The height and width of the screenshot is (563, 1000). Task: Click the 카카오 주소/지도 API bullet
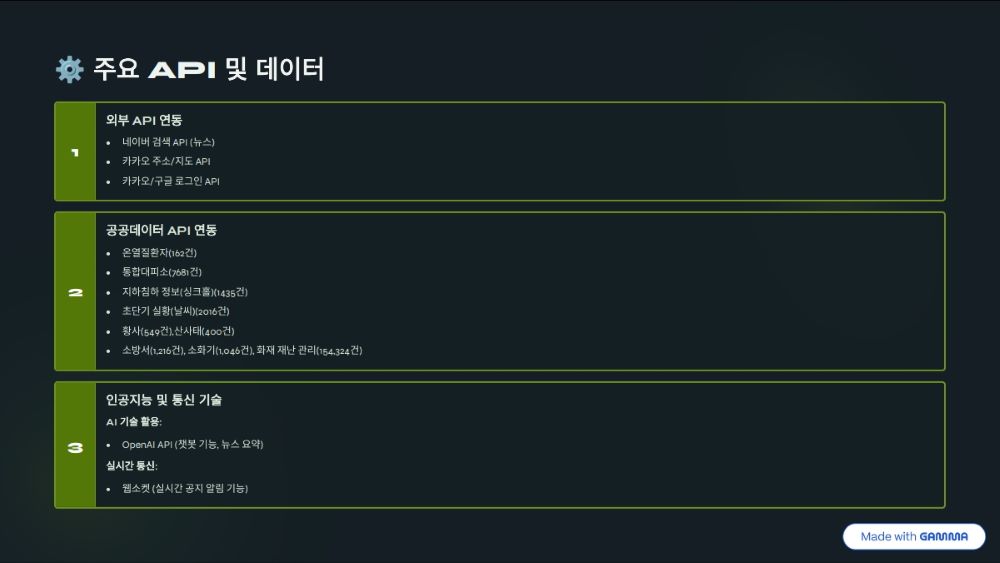[166, 161]
